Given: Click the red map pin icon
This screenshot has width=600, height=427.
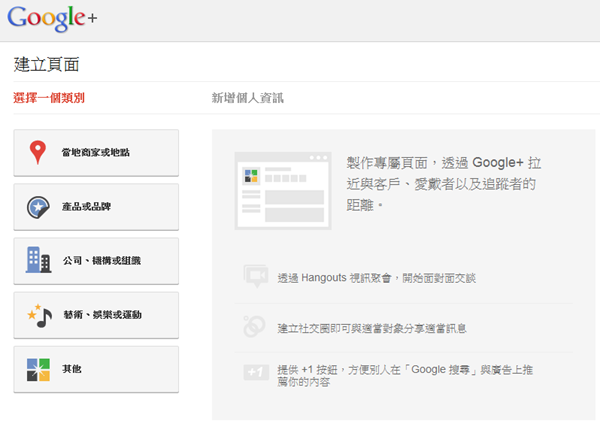Looking at the screenshot, I should pos(39,153).
